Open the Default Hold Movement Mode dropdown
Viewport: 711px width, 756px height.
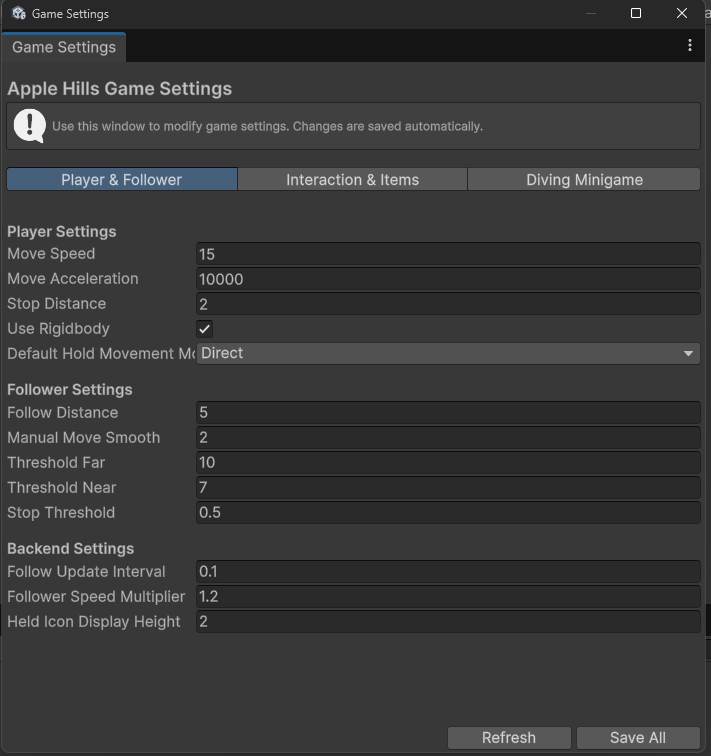(x=448, y=353)
